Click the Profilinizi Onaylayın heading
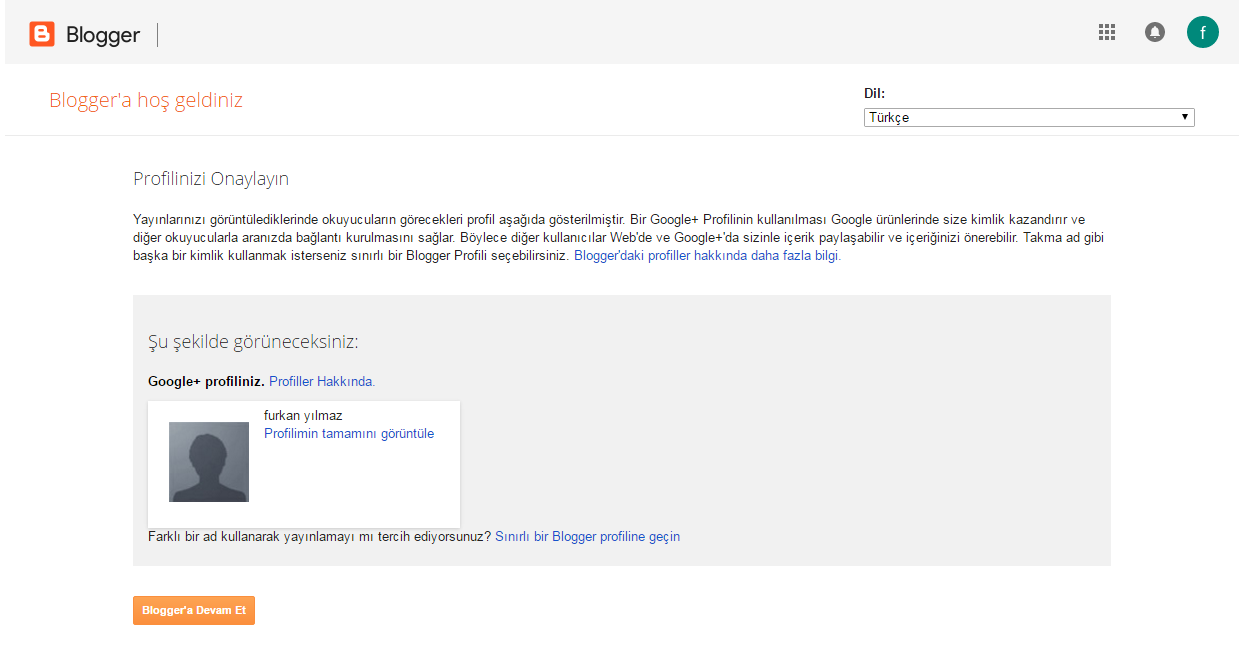 coord(211,179)
